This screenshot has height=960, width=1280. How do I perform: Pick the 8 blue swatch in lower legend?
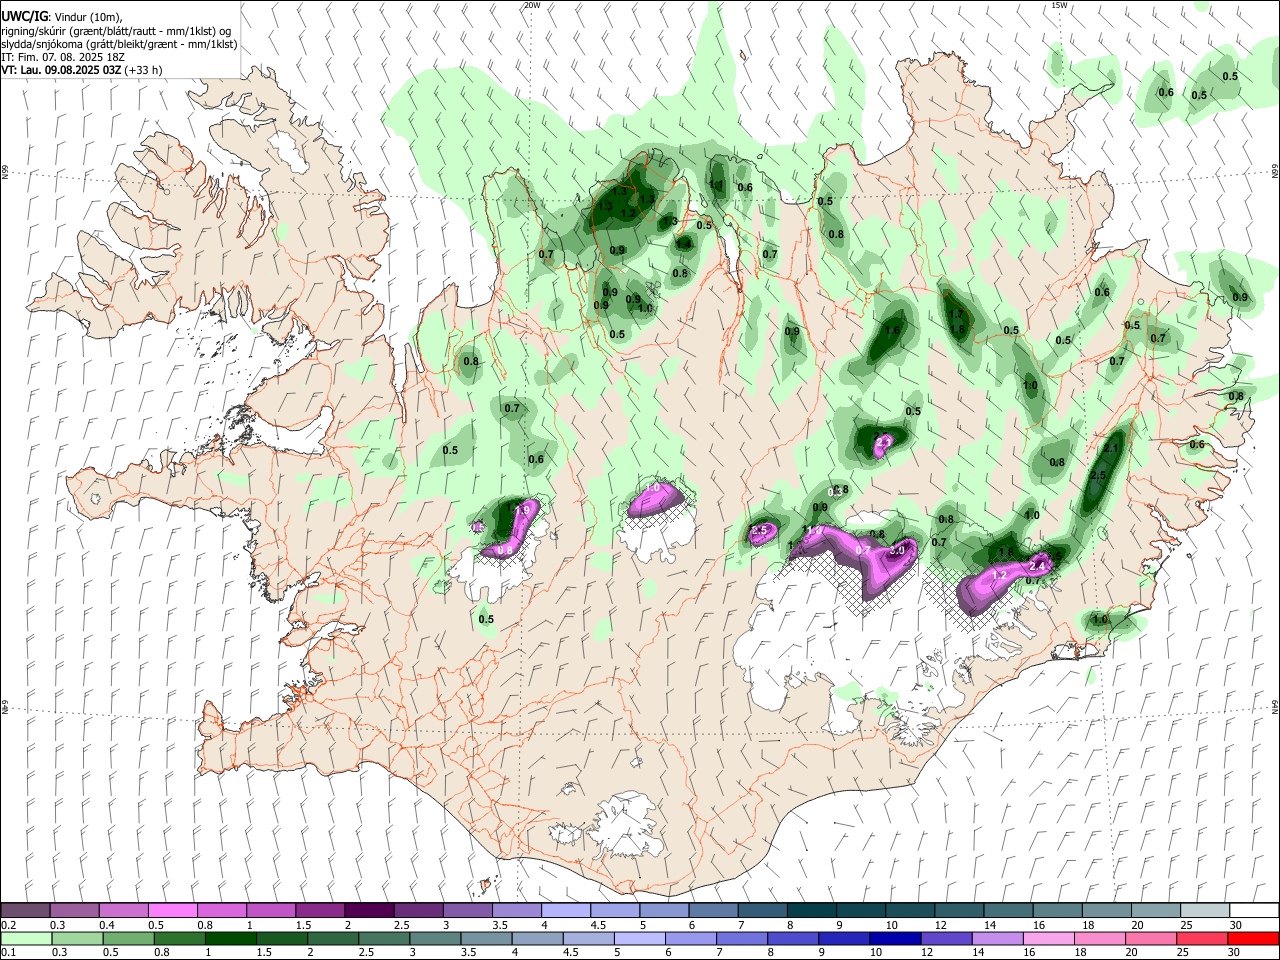pyautogui.click(x=793, y=938)
